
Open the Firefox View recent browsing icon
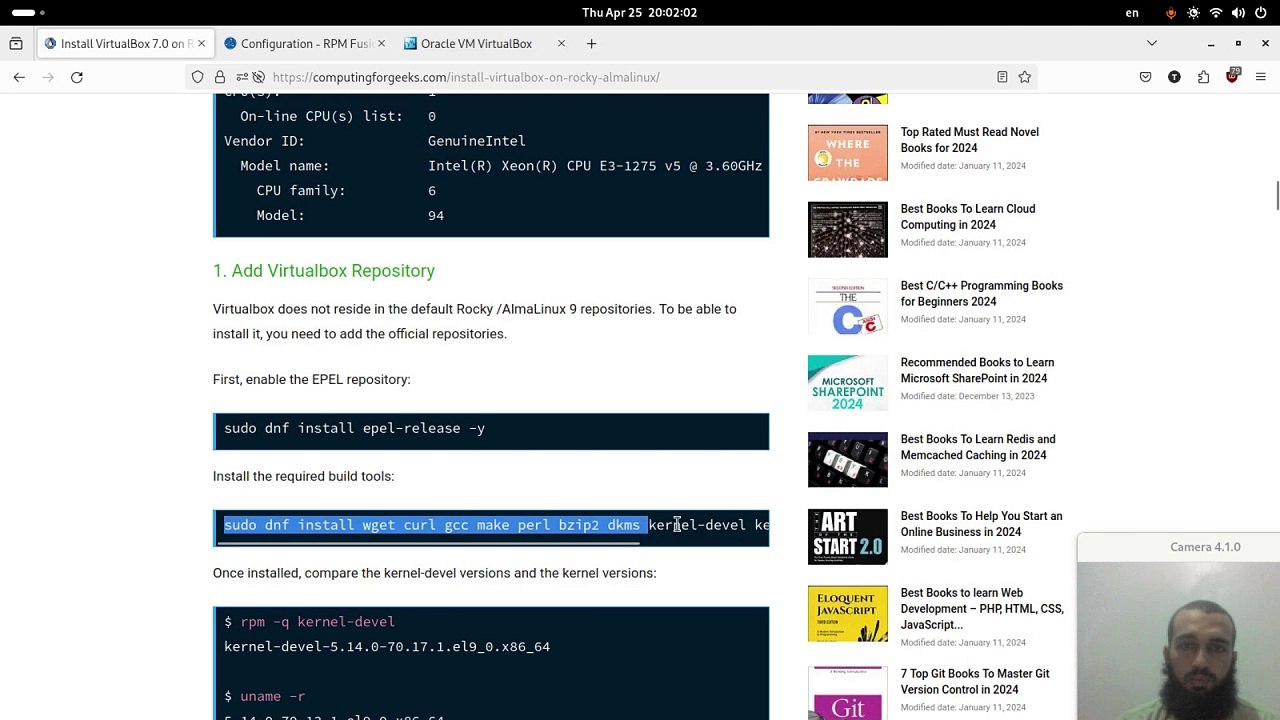16,44
